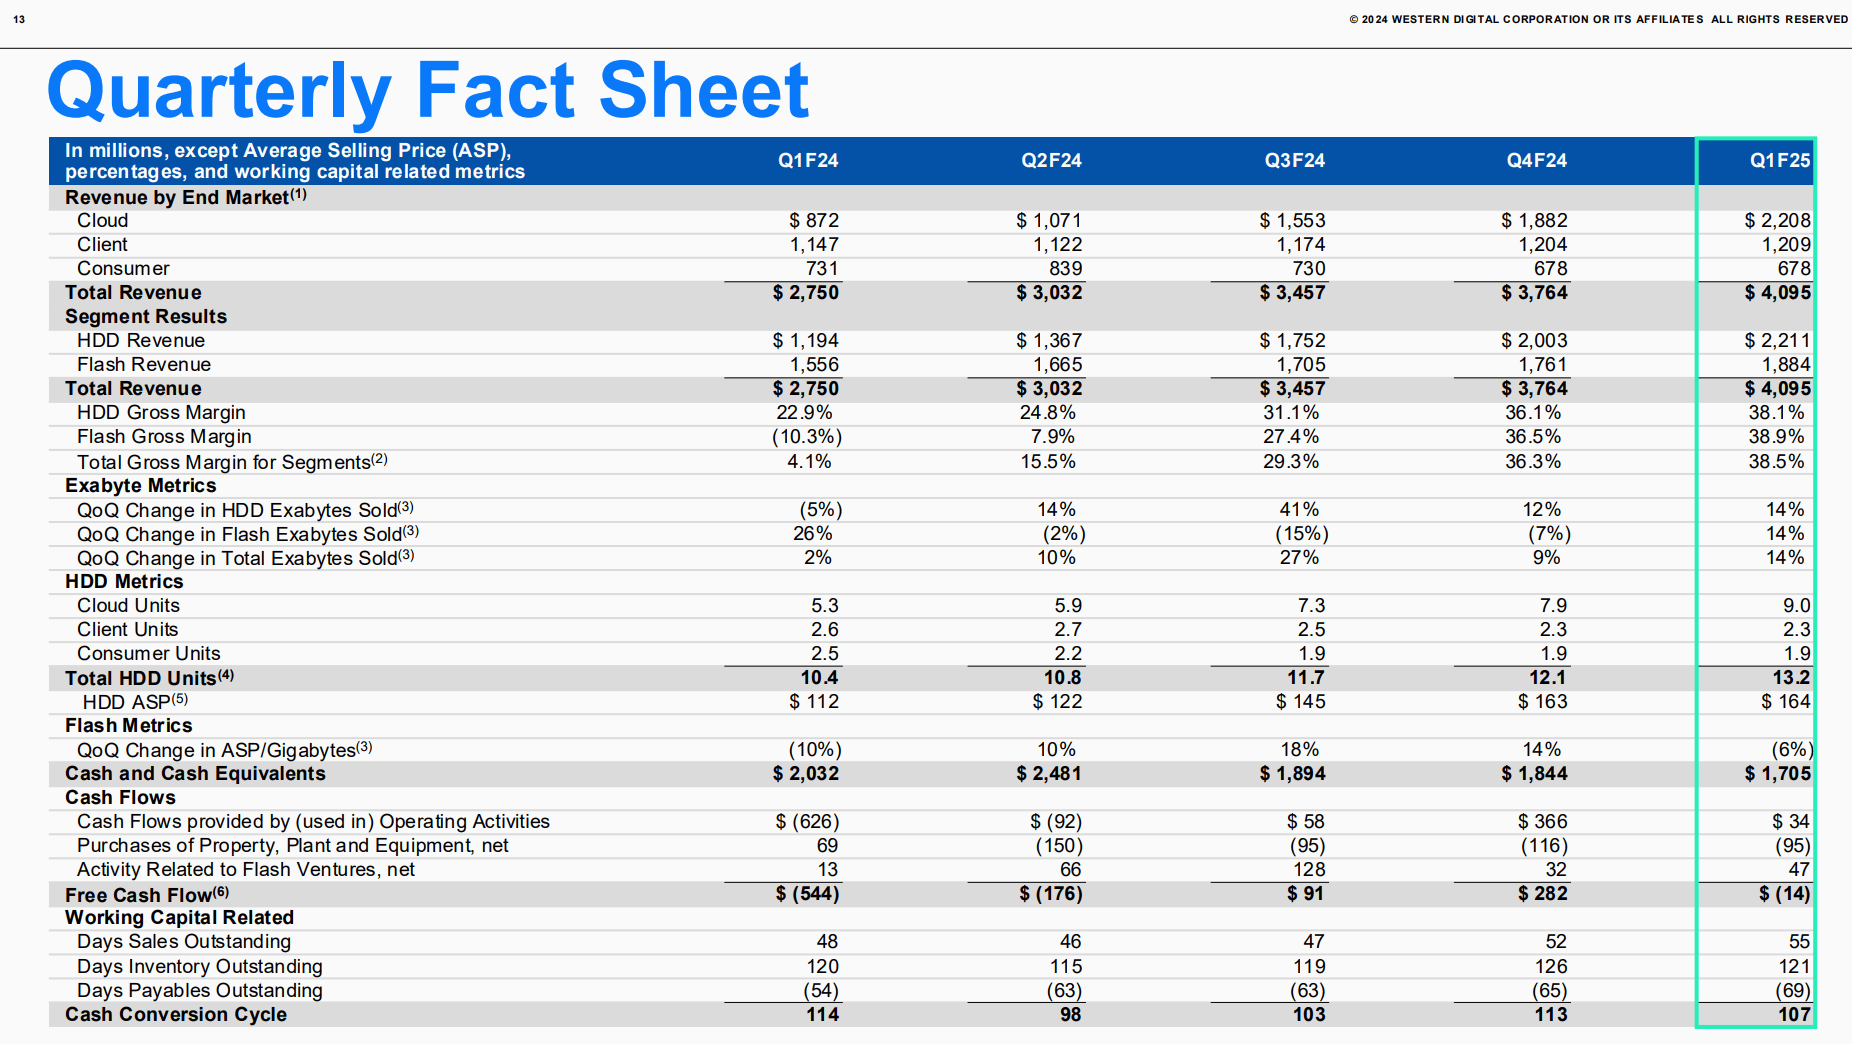Click the Q4F24 Free Cash Flow $282

[1542, 894]
